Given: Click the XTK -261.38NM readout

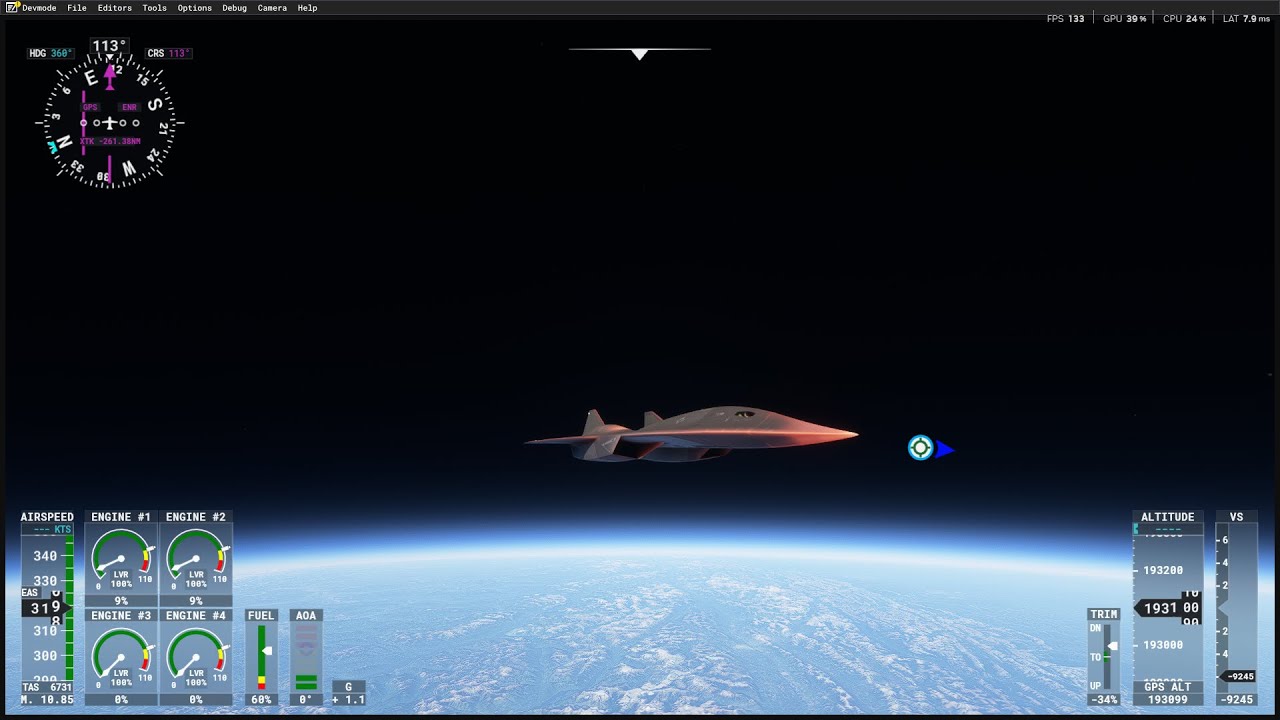Looking at the screenshot, I should [110, 141].
